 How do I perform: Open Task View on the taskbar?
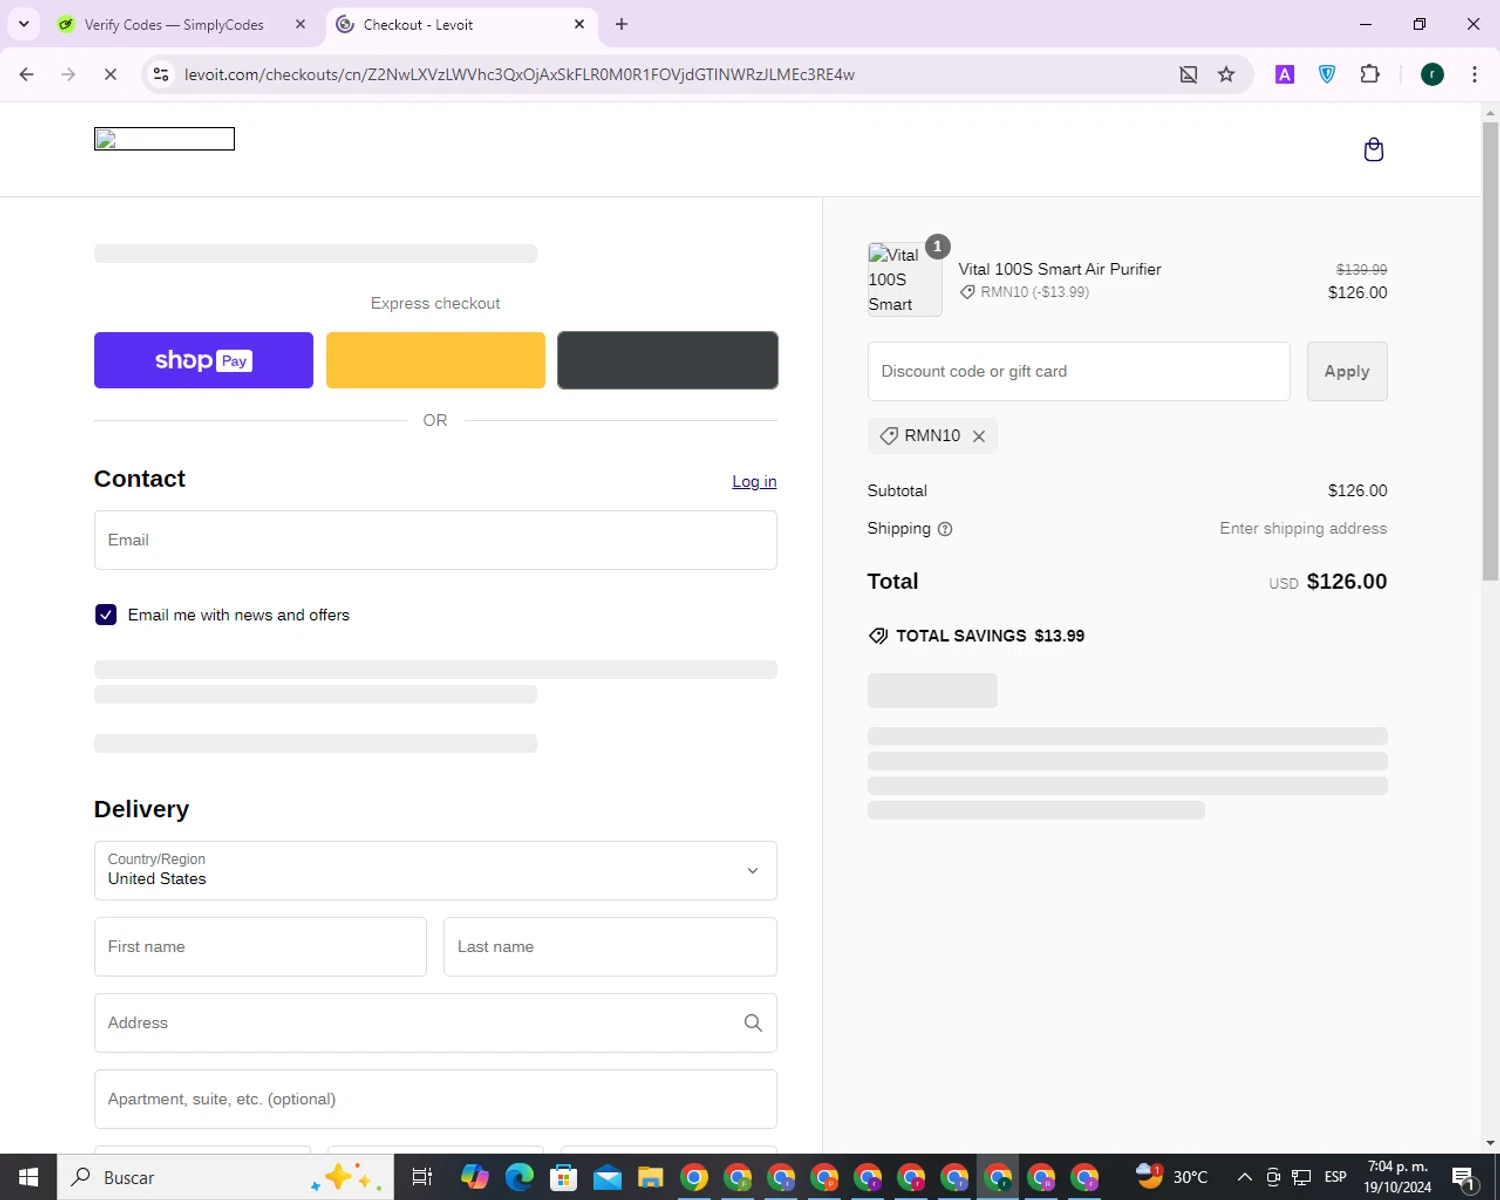(422, 1177)
